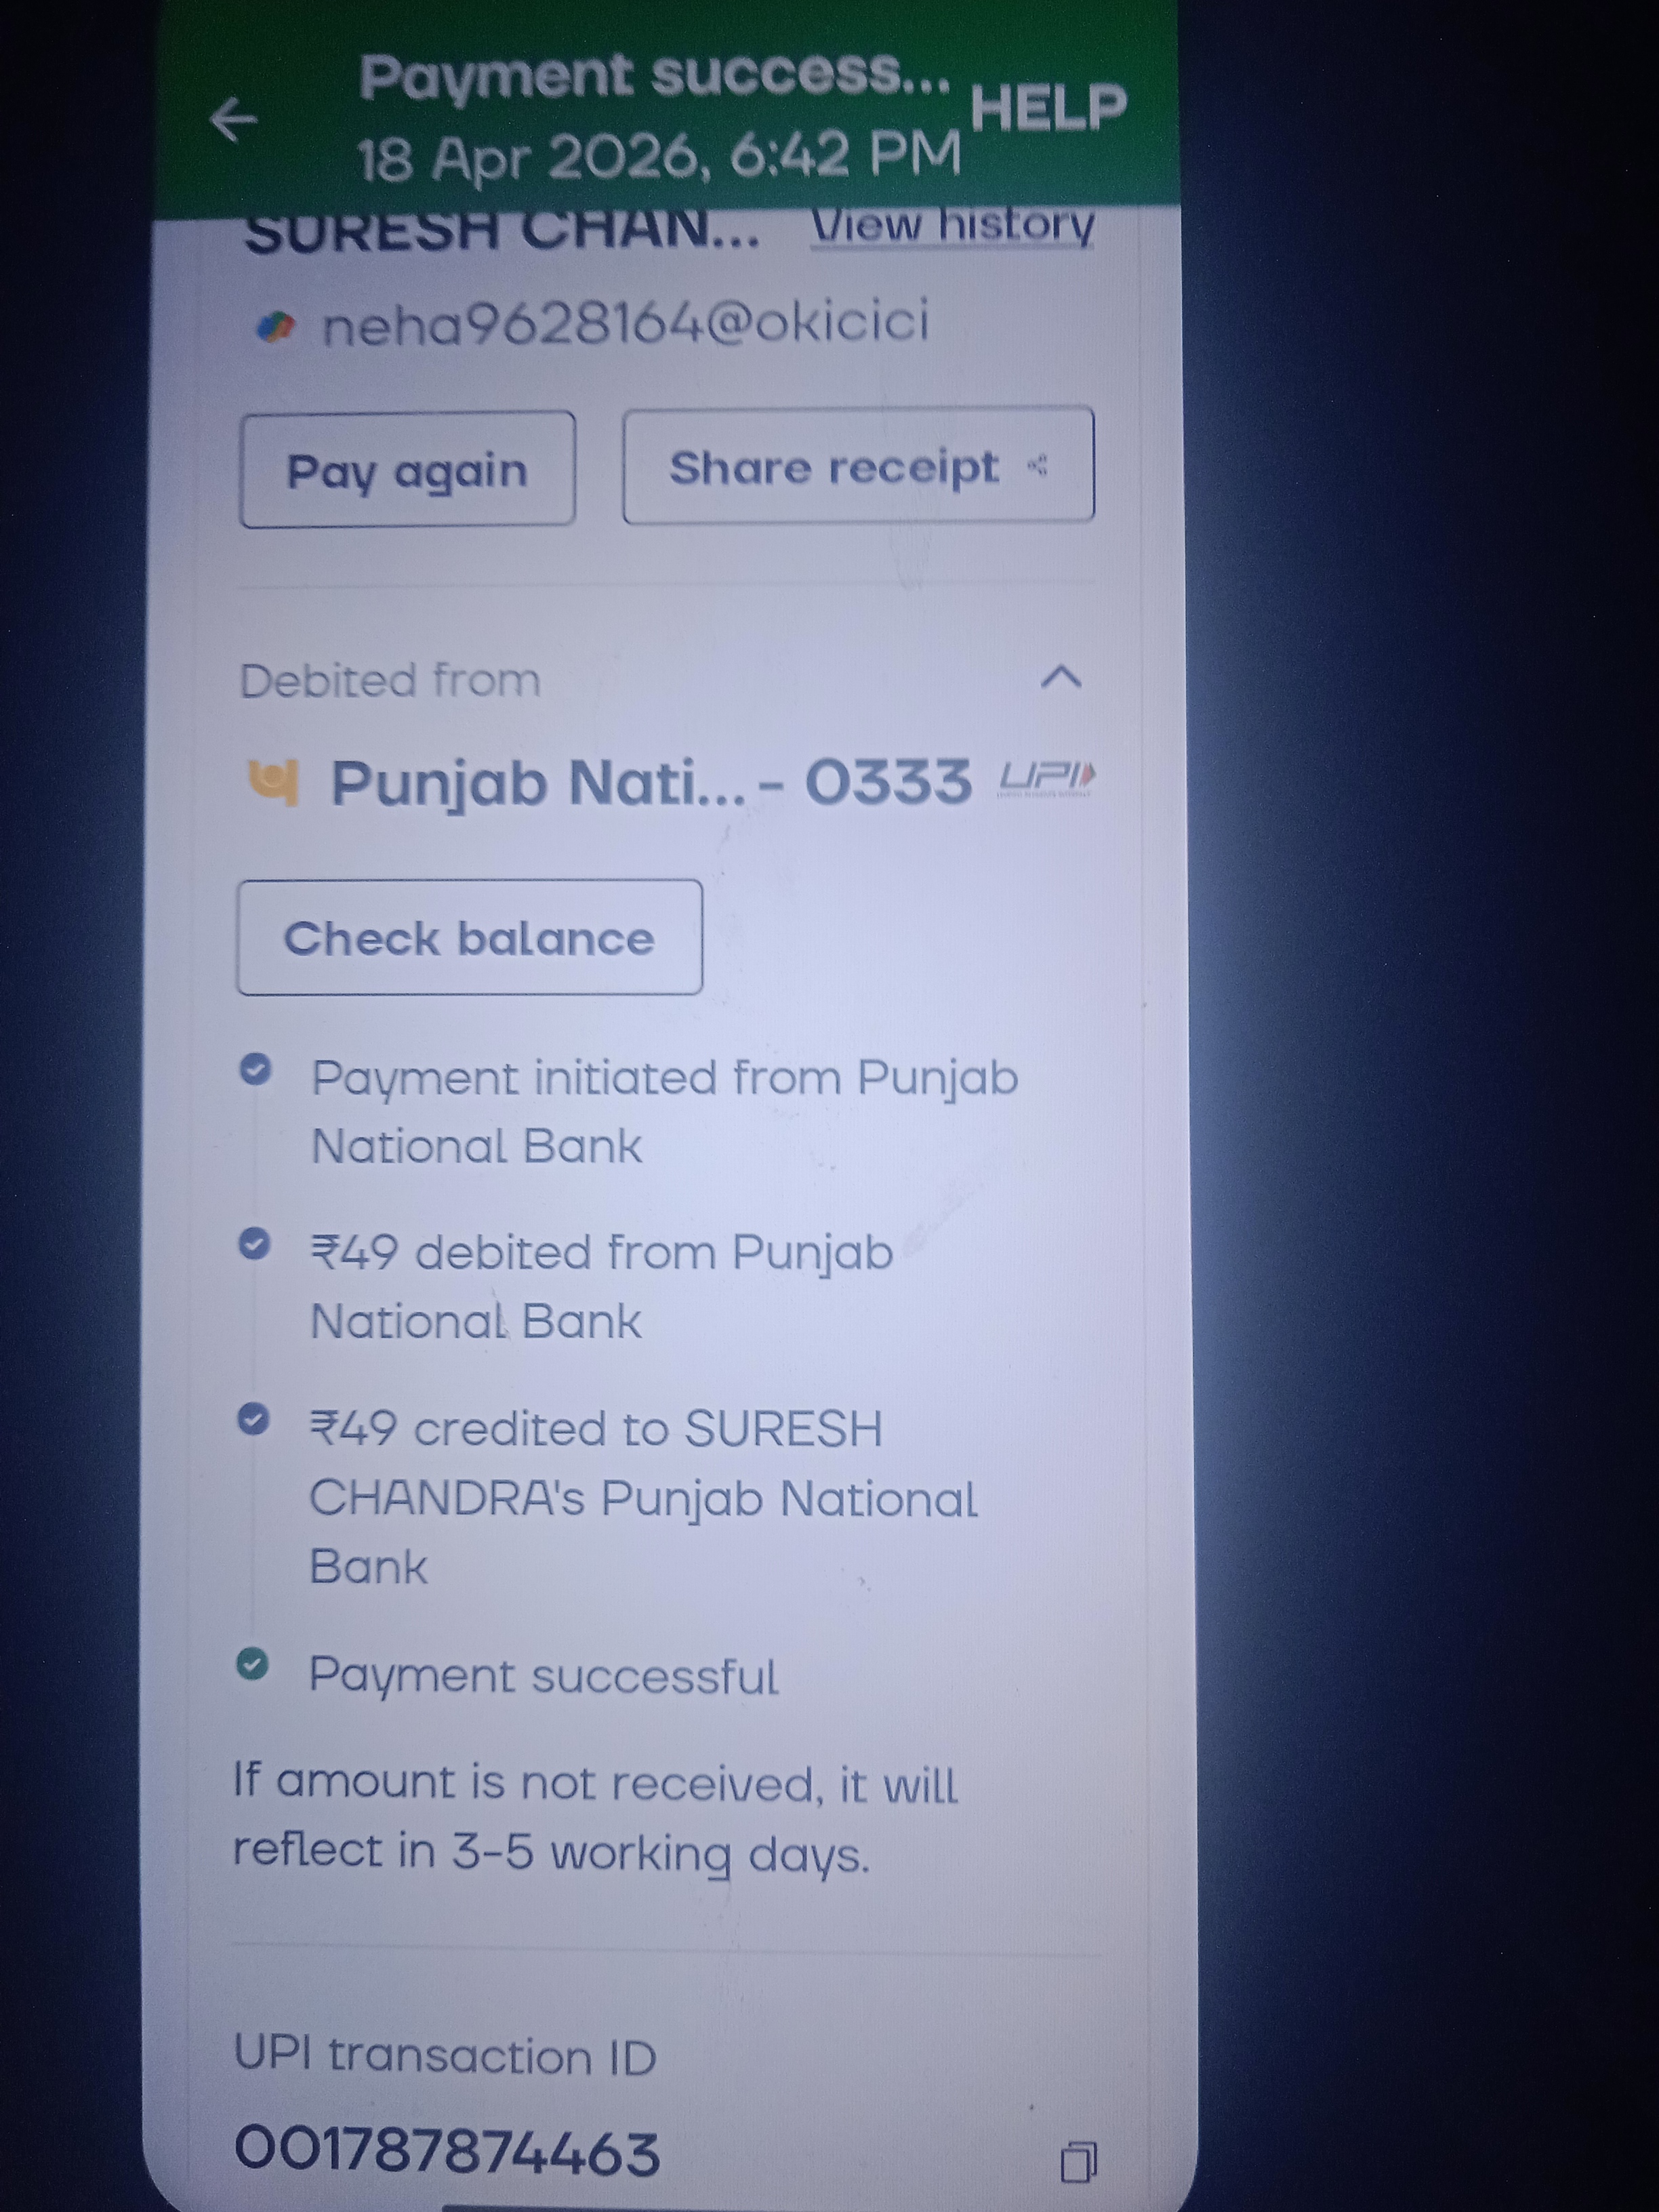1659x2212 pixels.
Task: Tap the UPI logo icon
Action: tap(1047, 778)
